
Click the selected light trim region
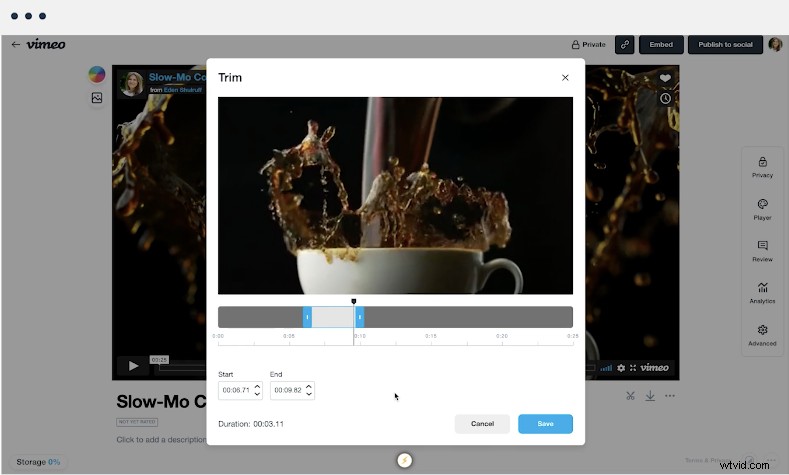[333, 317]
